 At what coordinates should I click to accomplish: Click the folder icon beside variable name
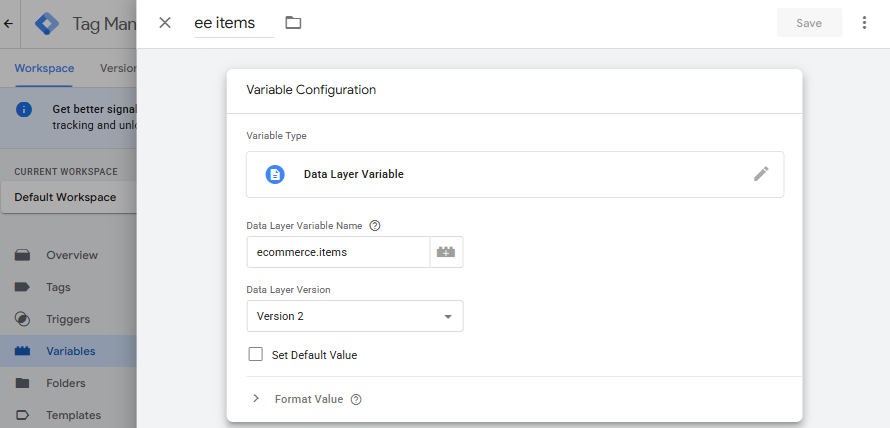tap(293, 23)
